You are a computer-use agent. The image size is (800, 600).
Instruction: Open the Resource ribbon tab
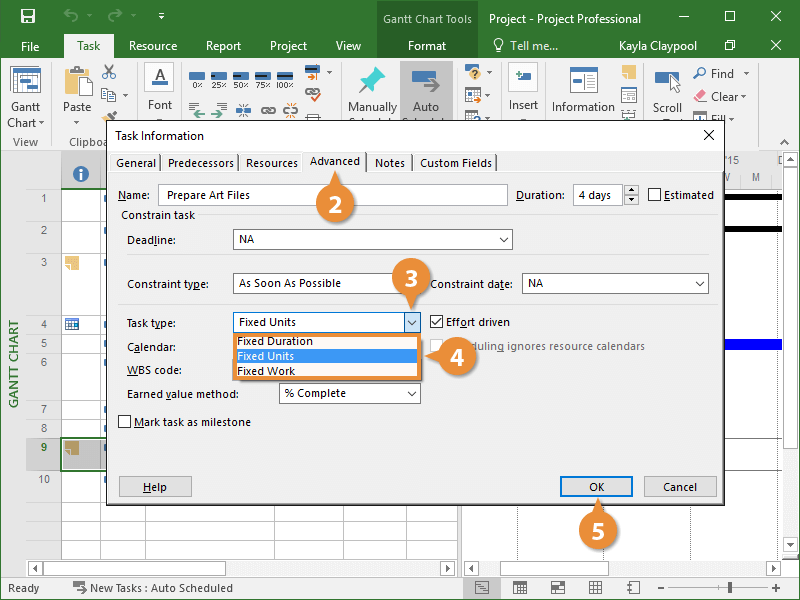click(x=153, y=46)
